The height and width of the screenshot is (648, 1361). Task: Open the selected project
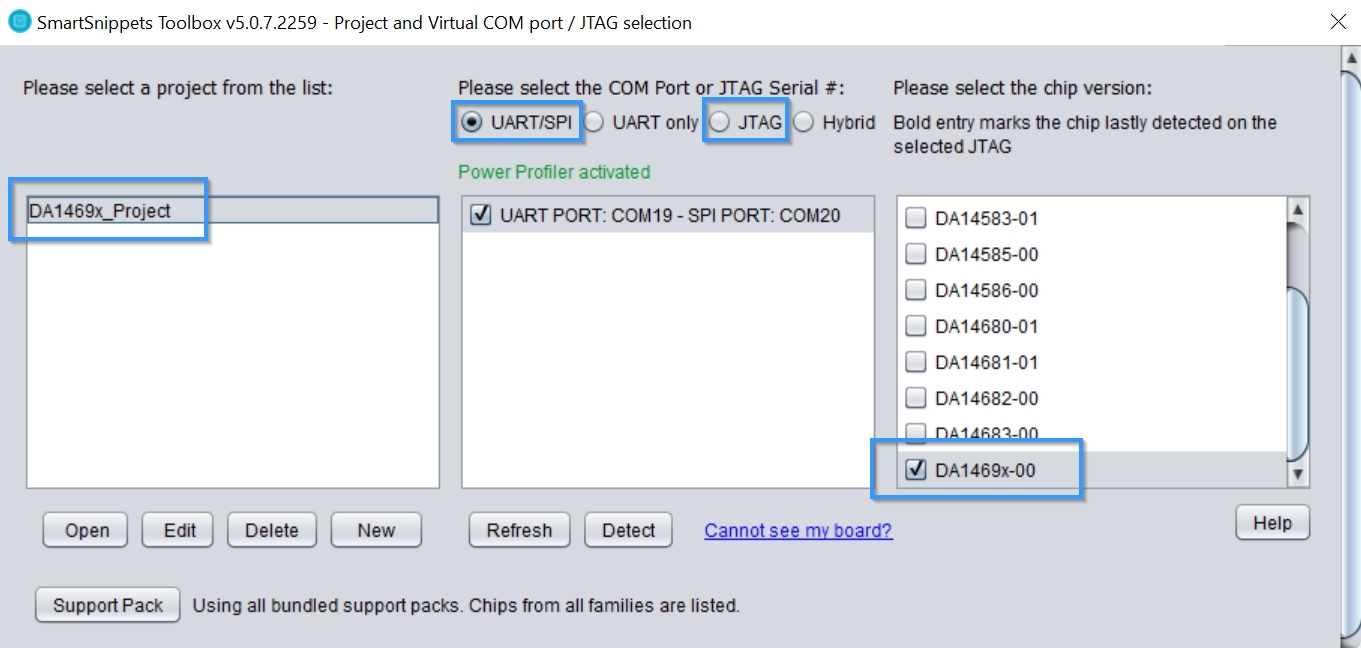click(87, 530)
